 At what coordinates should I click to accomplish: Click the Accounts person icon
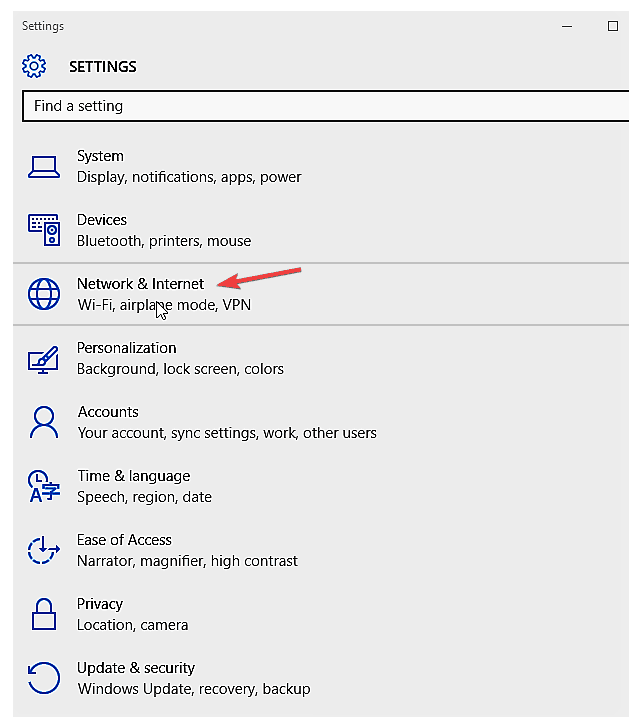(44, 422)
